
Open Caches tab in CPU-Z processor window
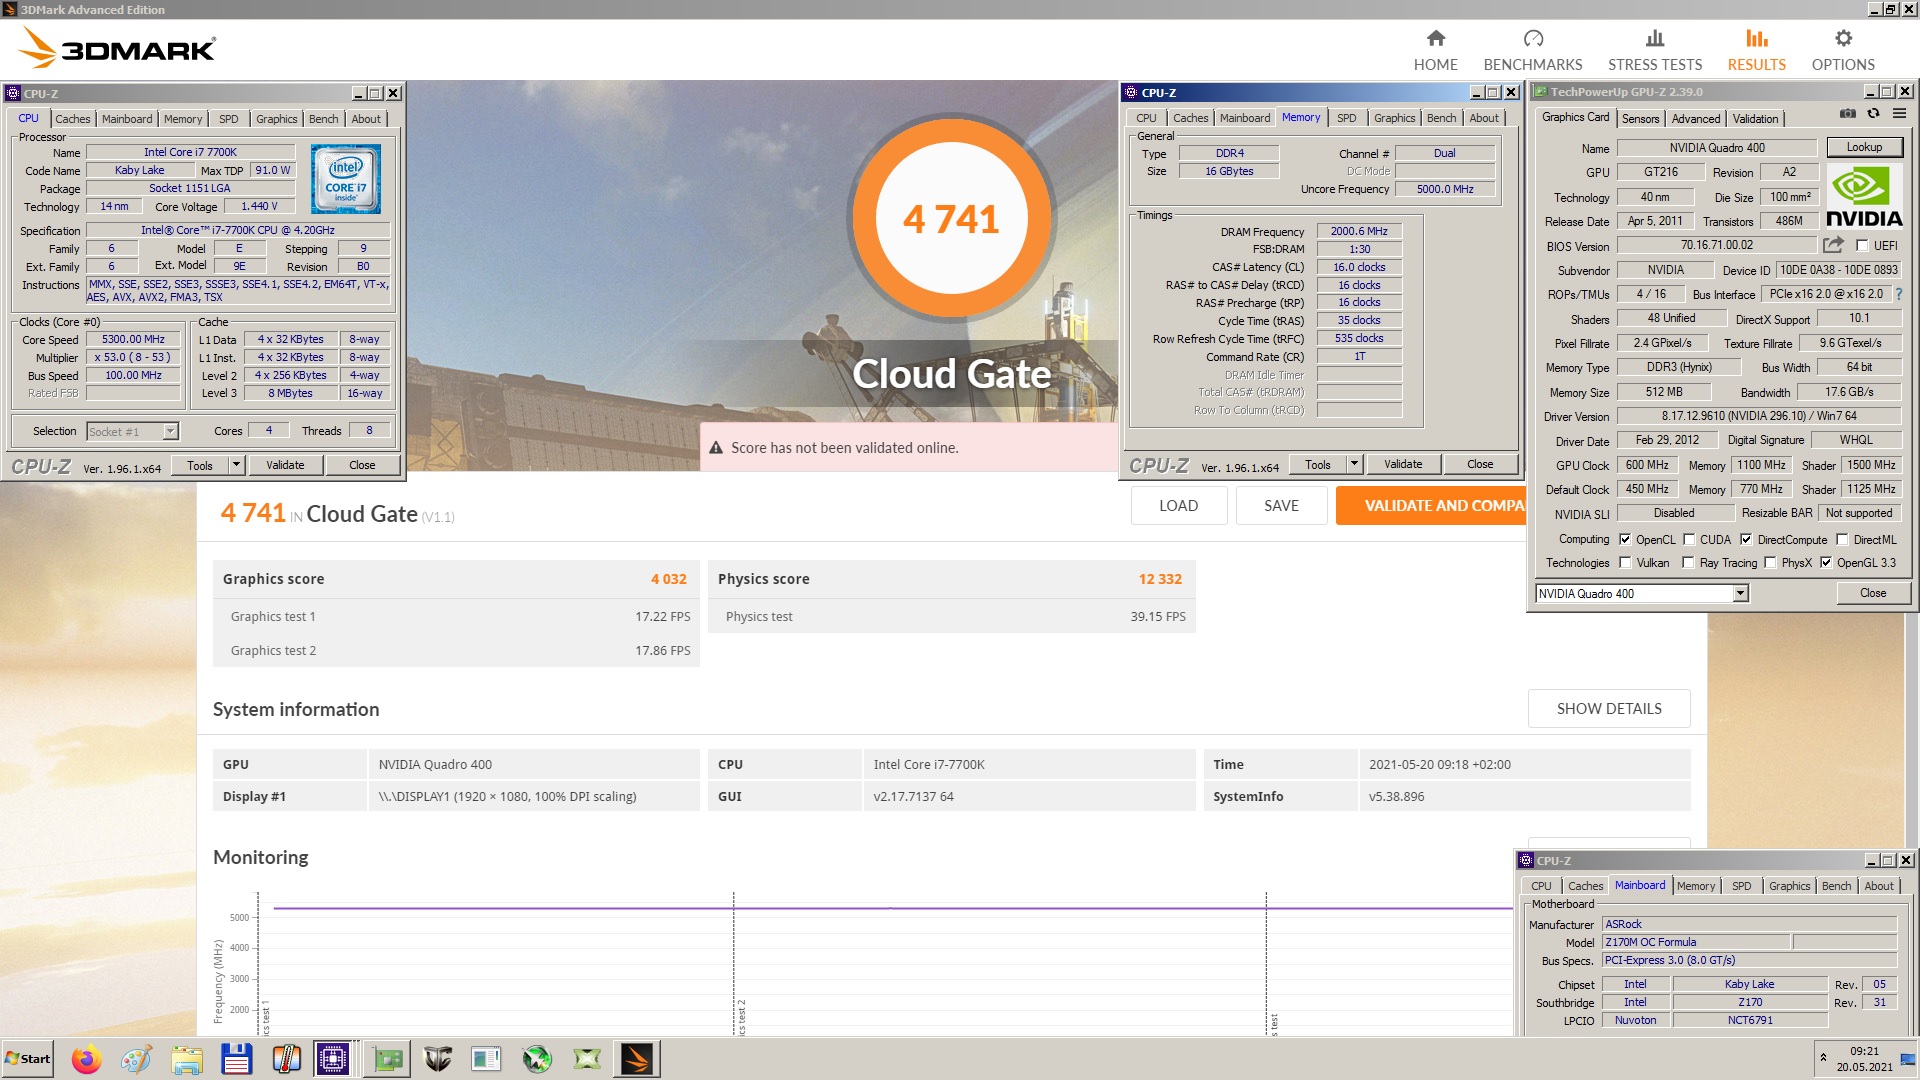tap(72, 119)
